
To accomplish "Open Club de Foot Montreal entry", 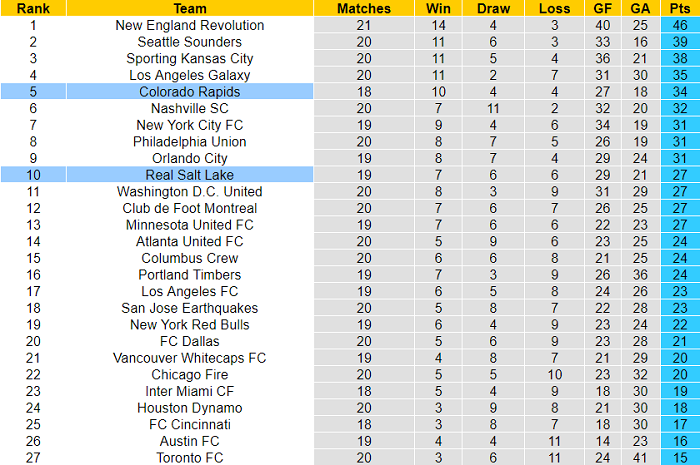I will tap(190, 208).
